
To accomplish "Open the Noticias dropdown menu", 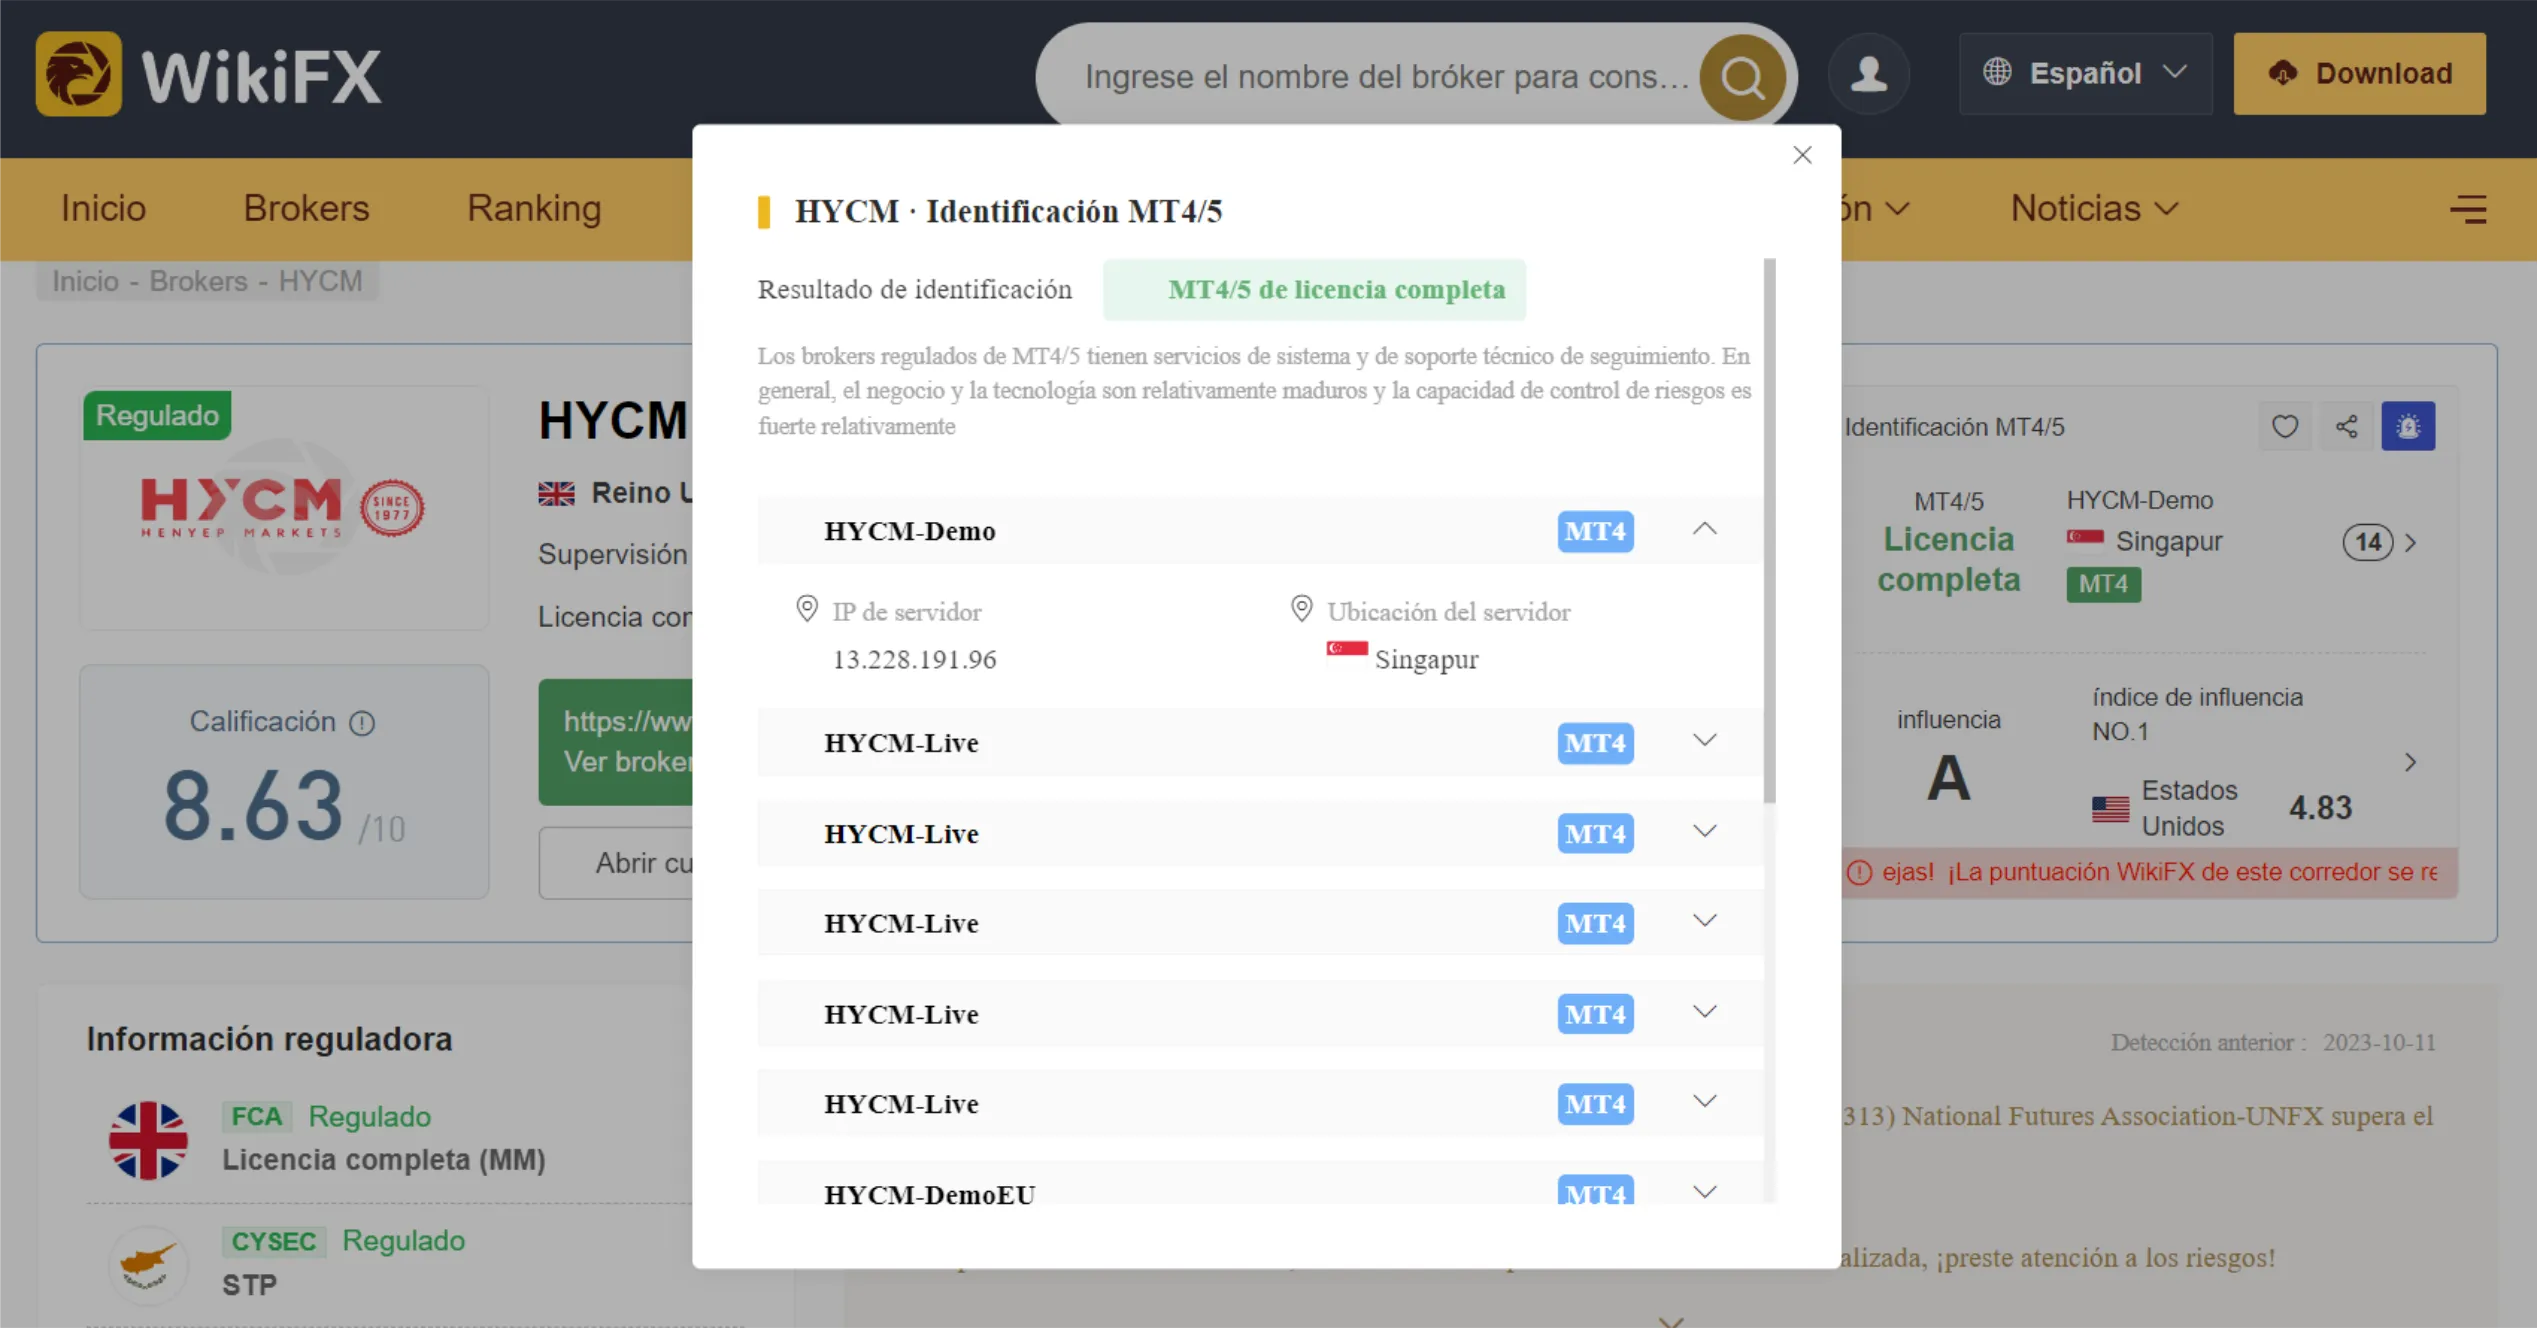I will click(2094, 209).
